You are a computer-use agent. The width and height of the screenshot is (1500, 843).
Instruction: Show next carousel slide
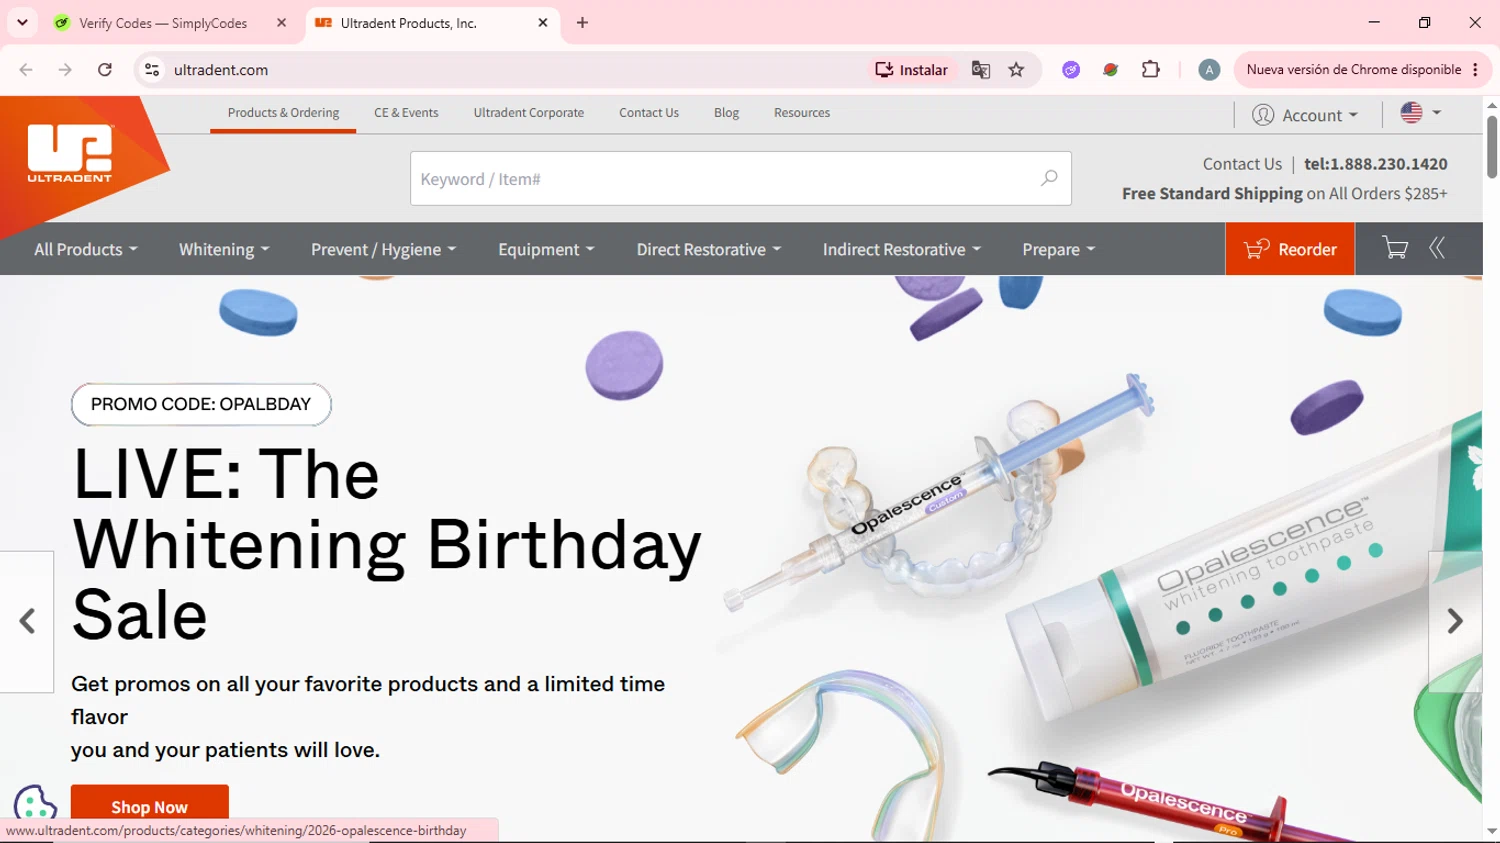pyautogui.click(x=1455, y=621)
